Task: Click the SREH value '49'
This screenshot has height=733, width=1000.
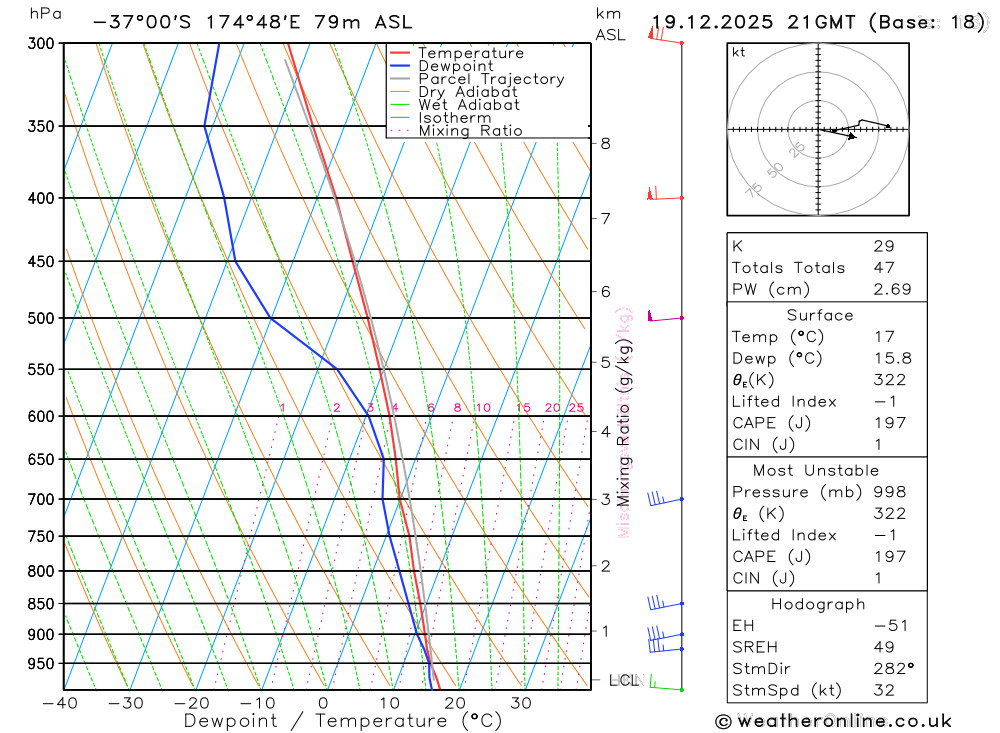Action: [884, 648]
